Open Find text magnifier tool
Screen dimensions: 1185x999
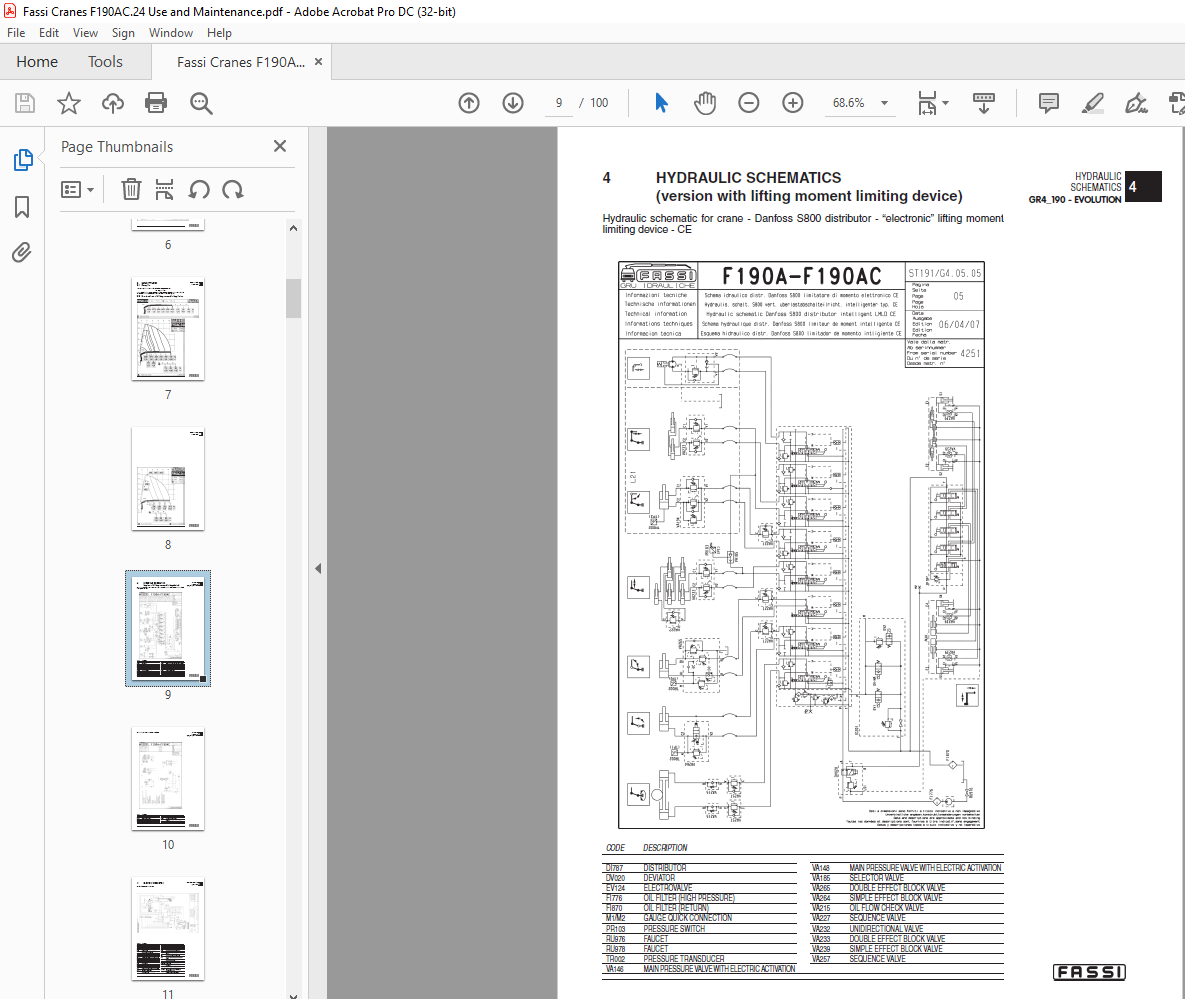coord(201,104)
